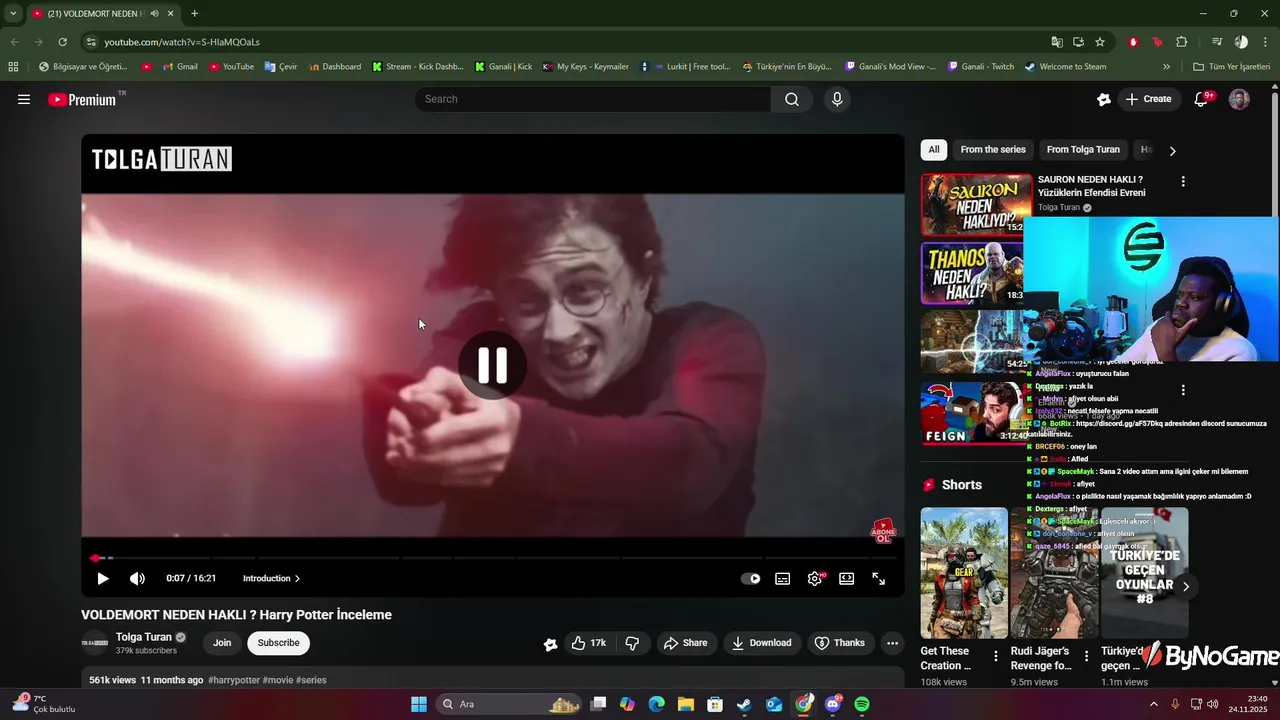Toggle subtitles closed captions
The image size is (1280, 720).
(783, 578)
